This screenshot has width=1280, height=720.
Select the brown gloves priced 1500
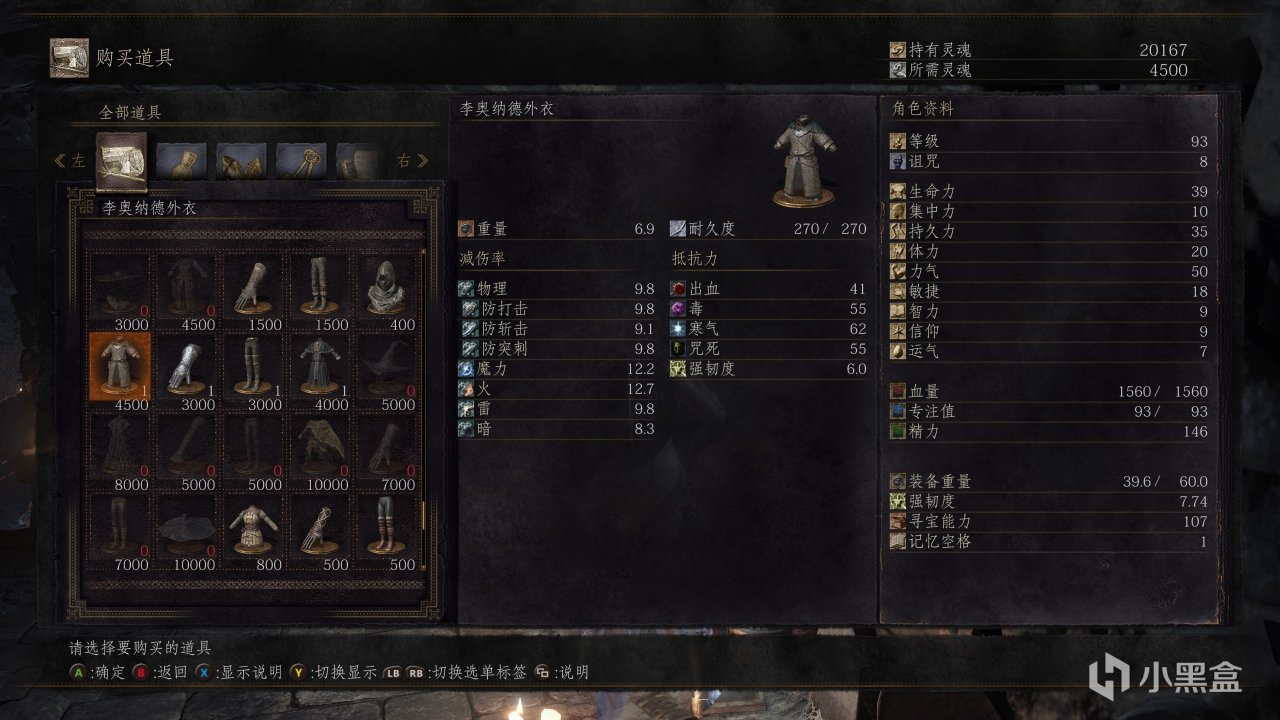point(254,286)
